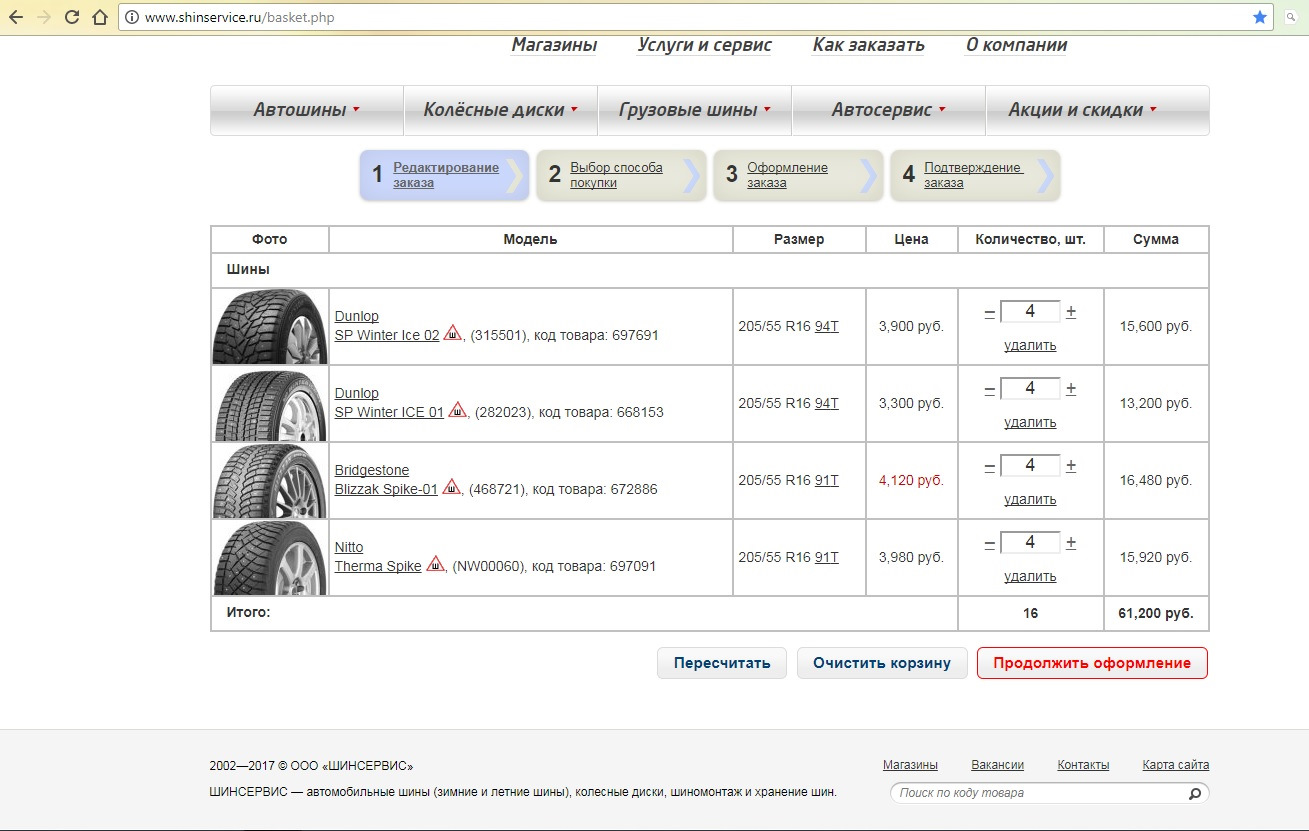Expand the Автосервис dropdown menu
The height and width of the screenshot is (831, 1309).
(x=888, y=110)
